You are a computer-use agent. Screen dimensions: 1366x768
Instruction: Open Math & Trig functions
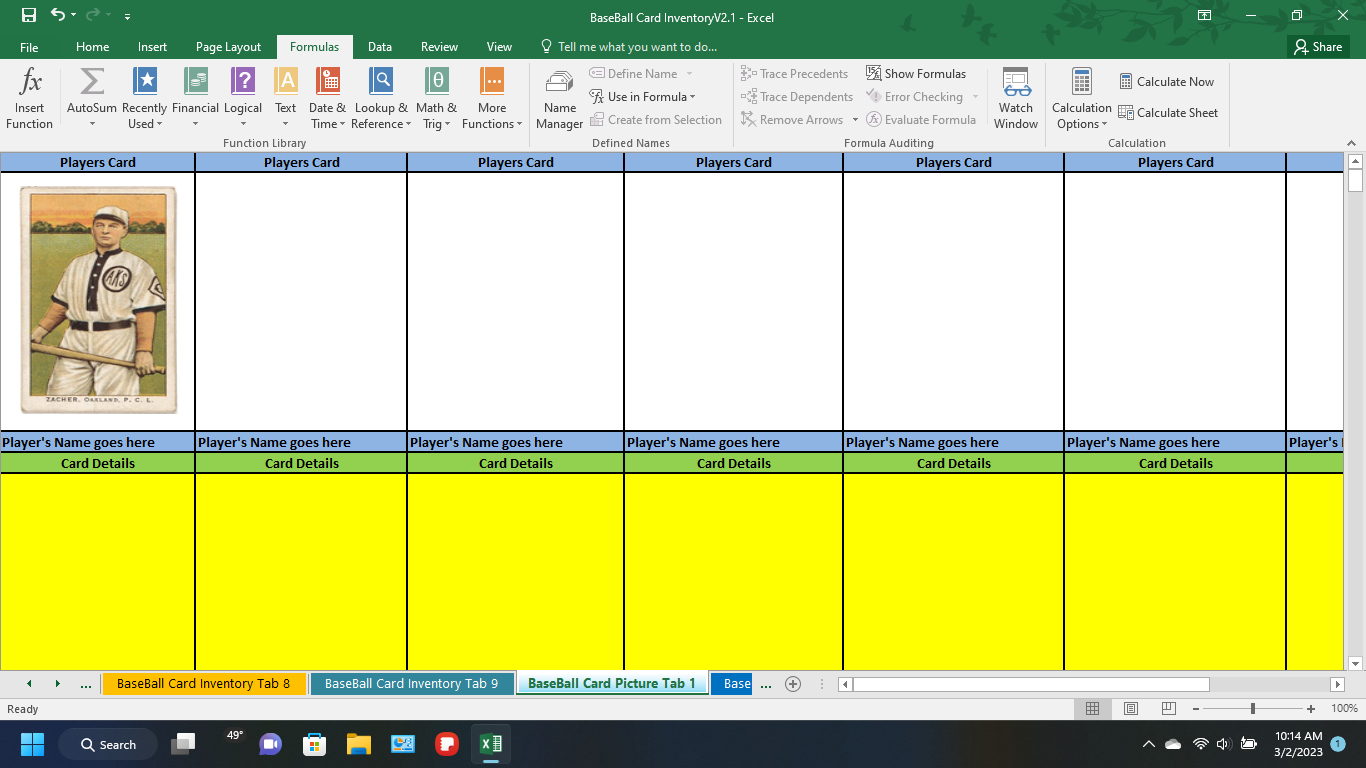pyautogui.click(x=436, y=99)
